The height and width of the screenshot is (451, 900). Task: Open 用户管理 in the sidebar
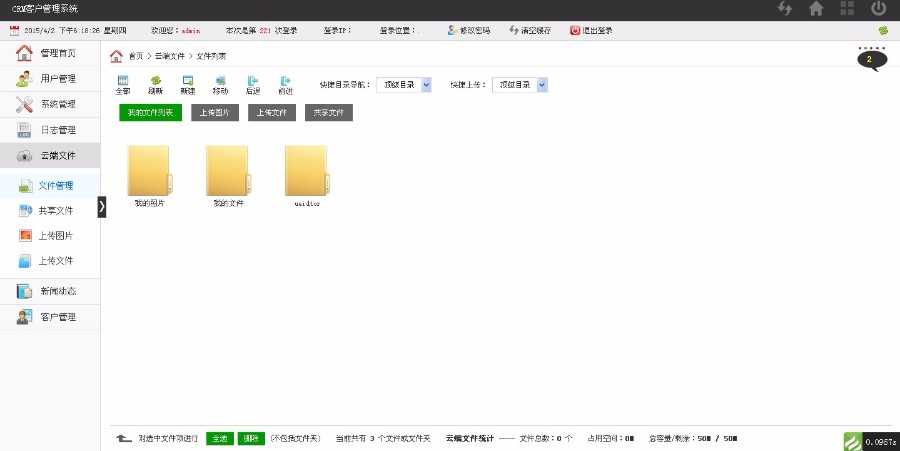pos(50,79)
